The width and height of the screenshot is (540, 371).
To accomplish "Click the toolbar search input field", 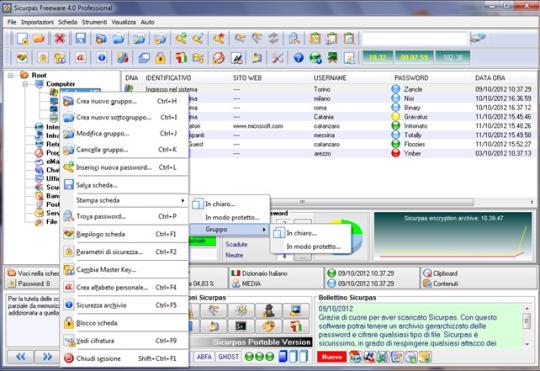I will tap(415, 39).
